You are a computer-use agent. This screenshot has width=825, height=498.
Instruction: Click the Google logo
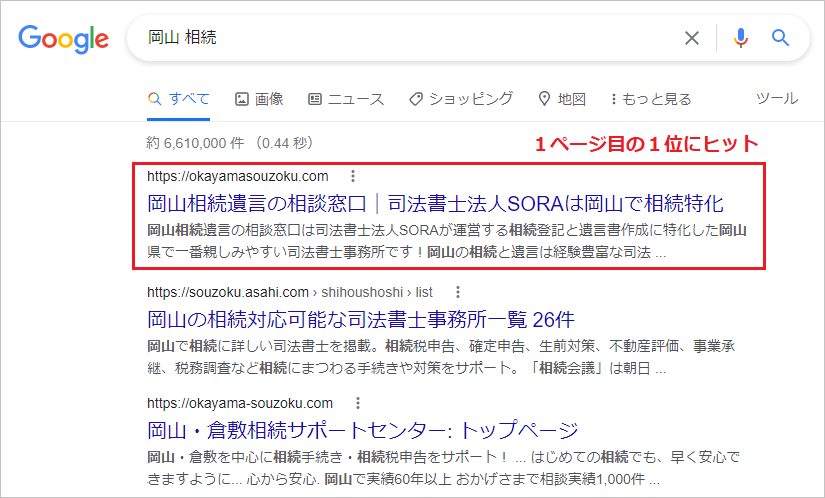pyautogui.click(x=64, y=38)
